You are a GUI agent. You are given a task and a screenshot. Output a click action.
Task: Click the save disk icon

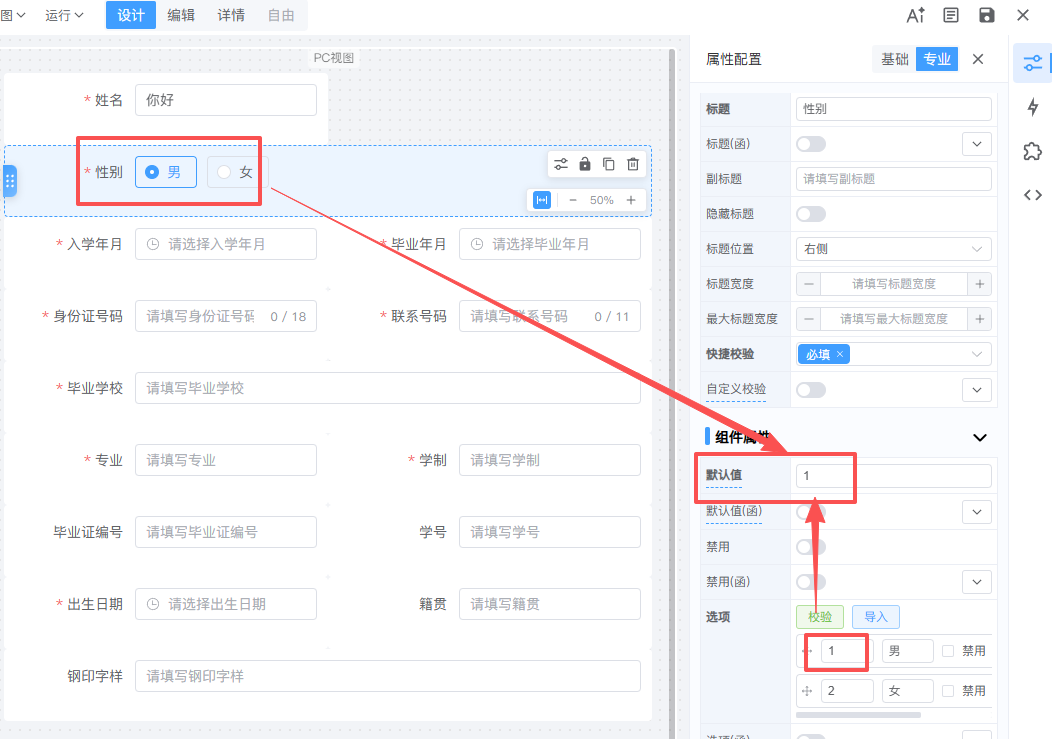(x=987, y=15)
